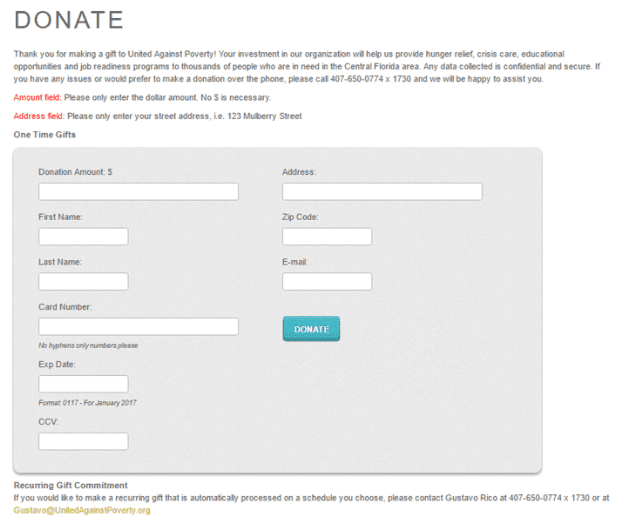Activate the Exp Date input box
Screen dimensions: 623x524
[83, 384]
